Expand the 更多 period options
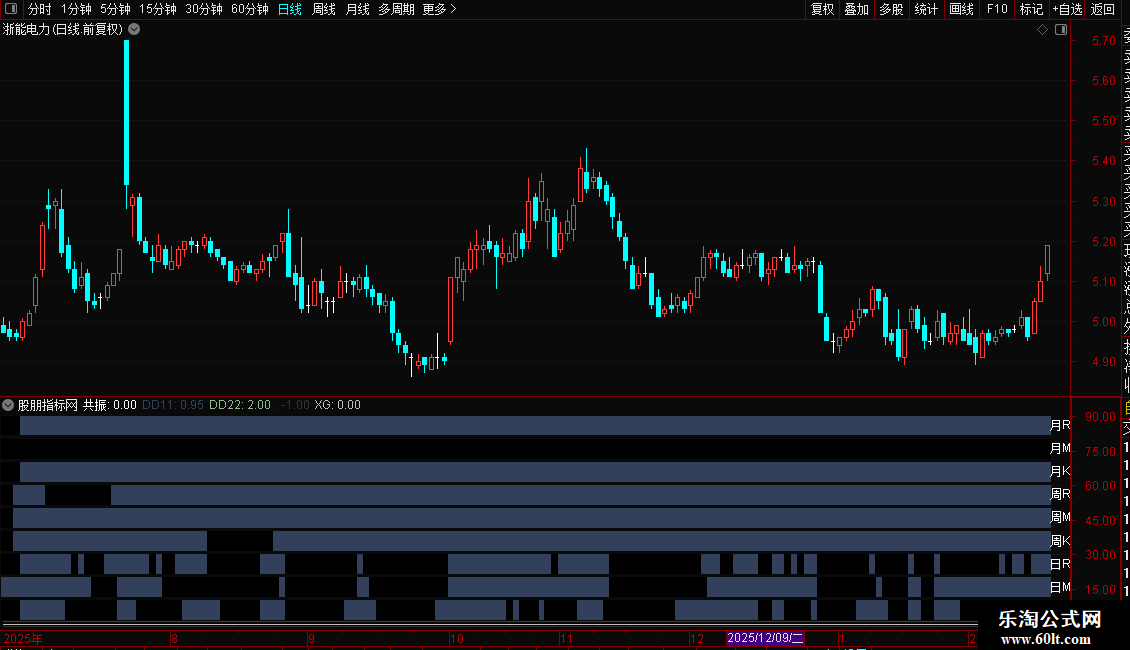 (x=440, y=9)
